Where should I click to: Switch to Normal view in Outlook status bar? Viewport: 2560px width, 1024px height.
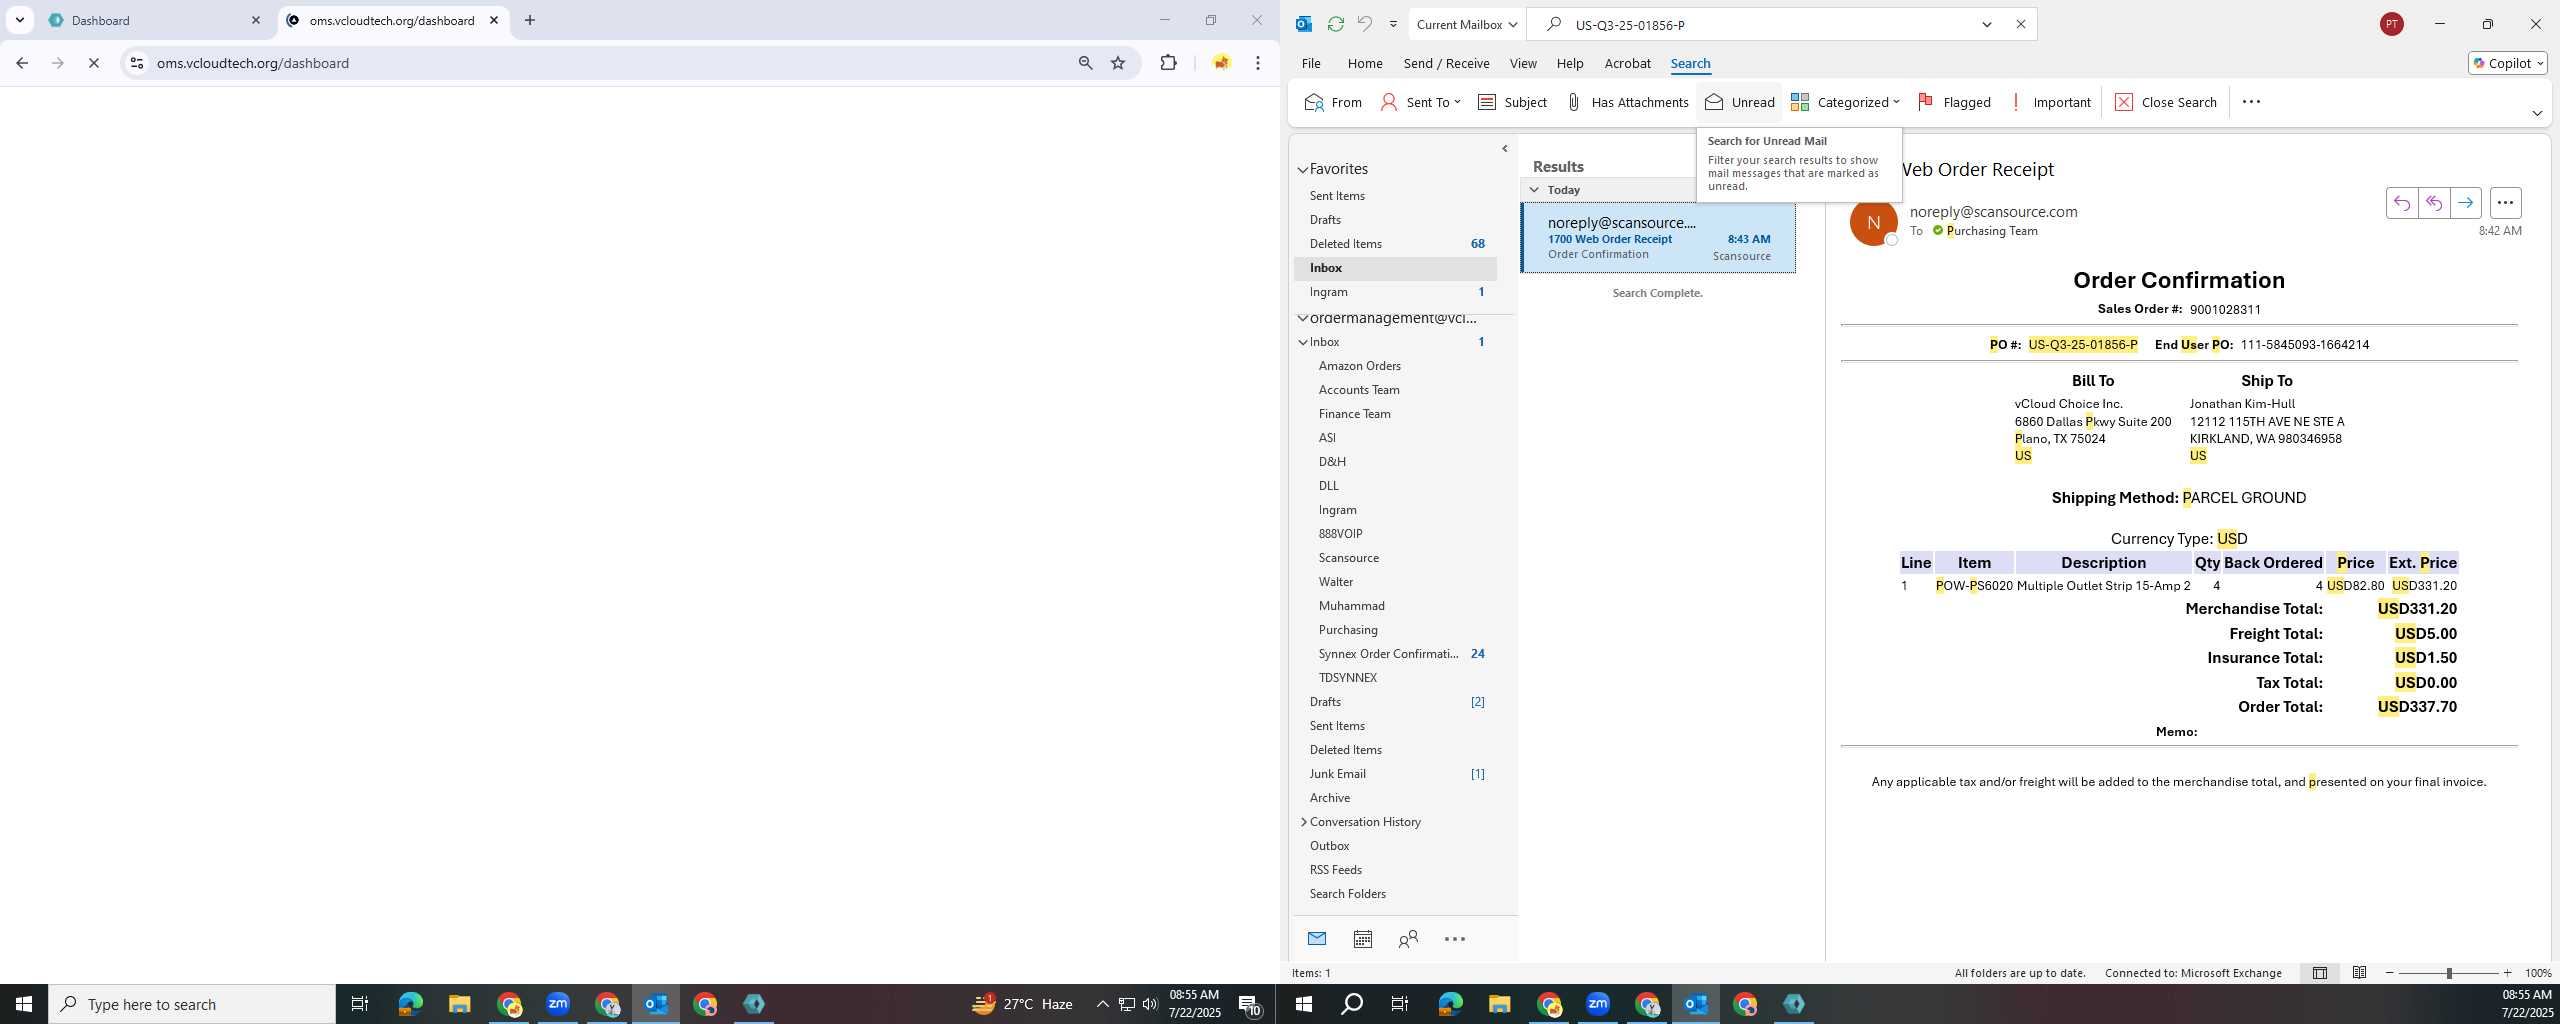(2319, 973)
